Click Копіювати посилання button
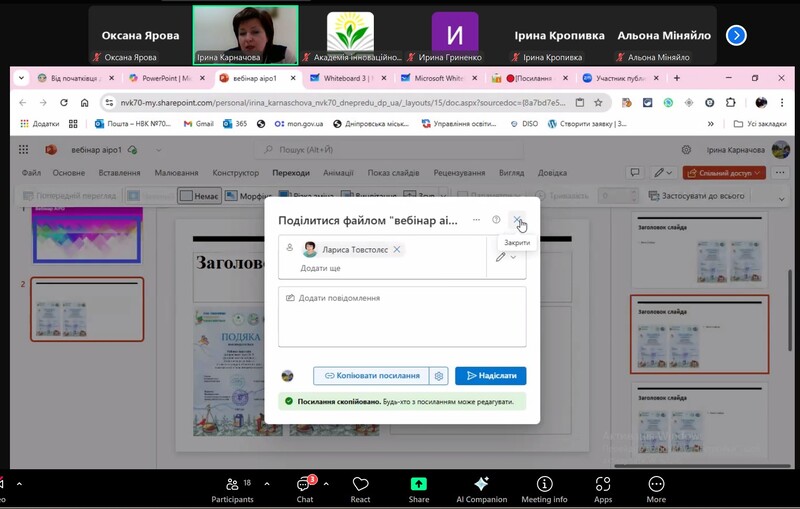The image size is (800, 509). coord(371,376)
